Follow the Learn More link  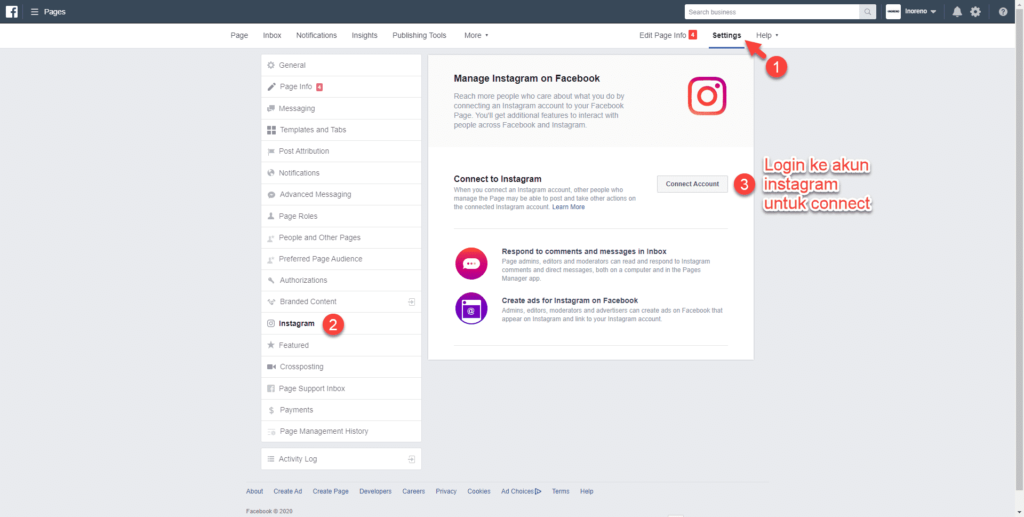568,207
